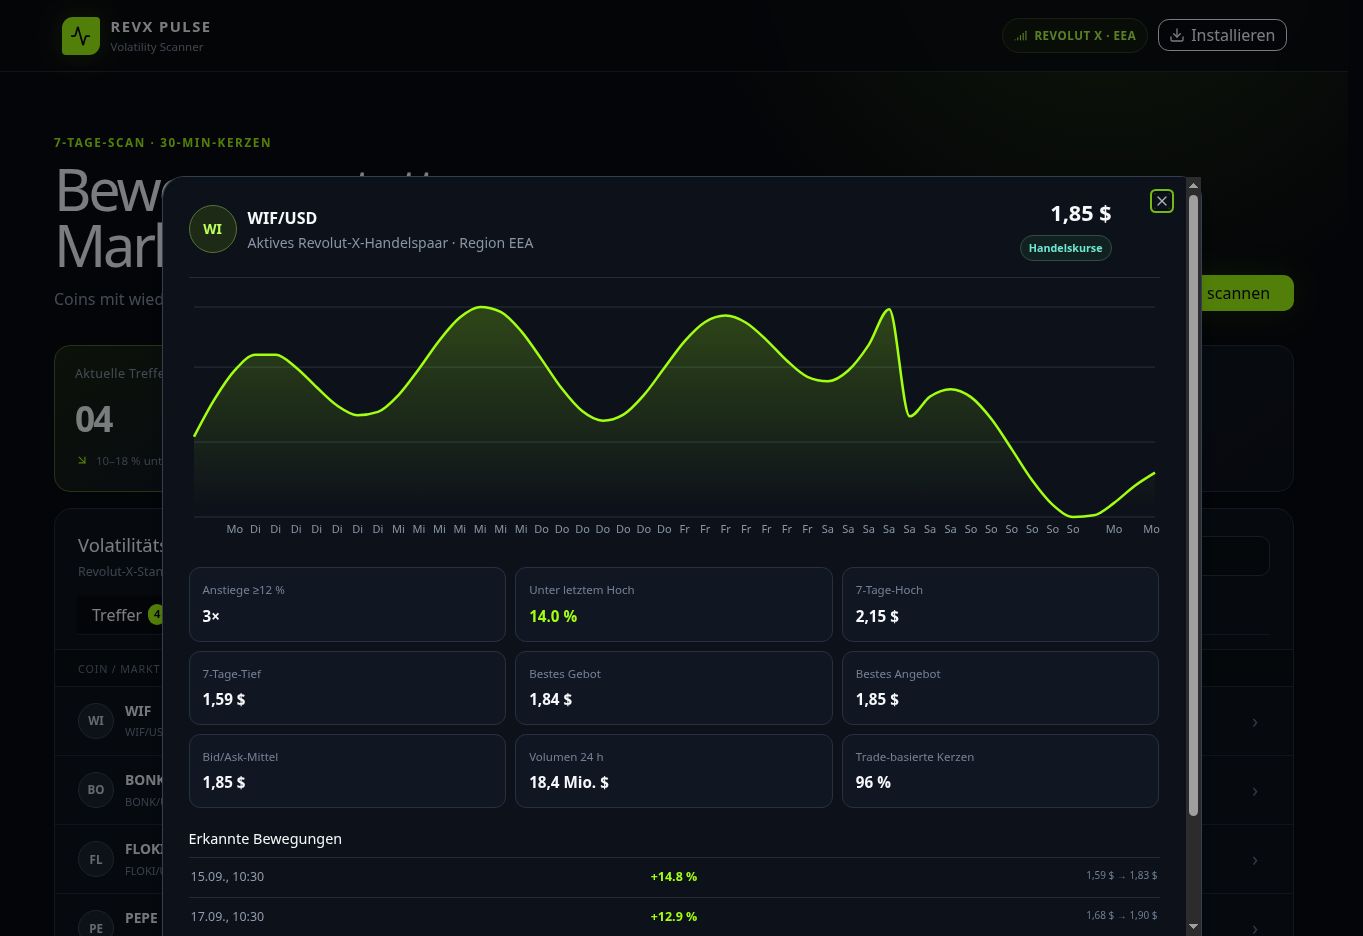Click the 7-TAGE-SCAN · 30-MIN-KERZEN label

(163, 143)
